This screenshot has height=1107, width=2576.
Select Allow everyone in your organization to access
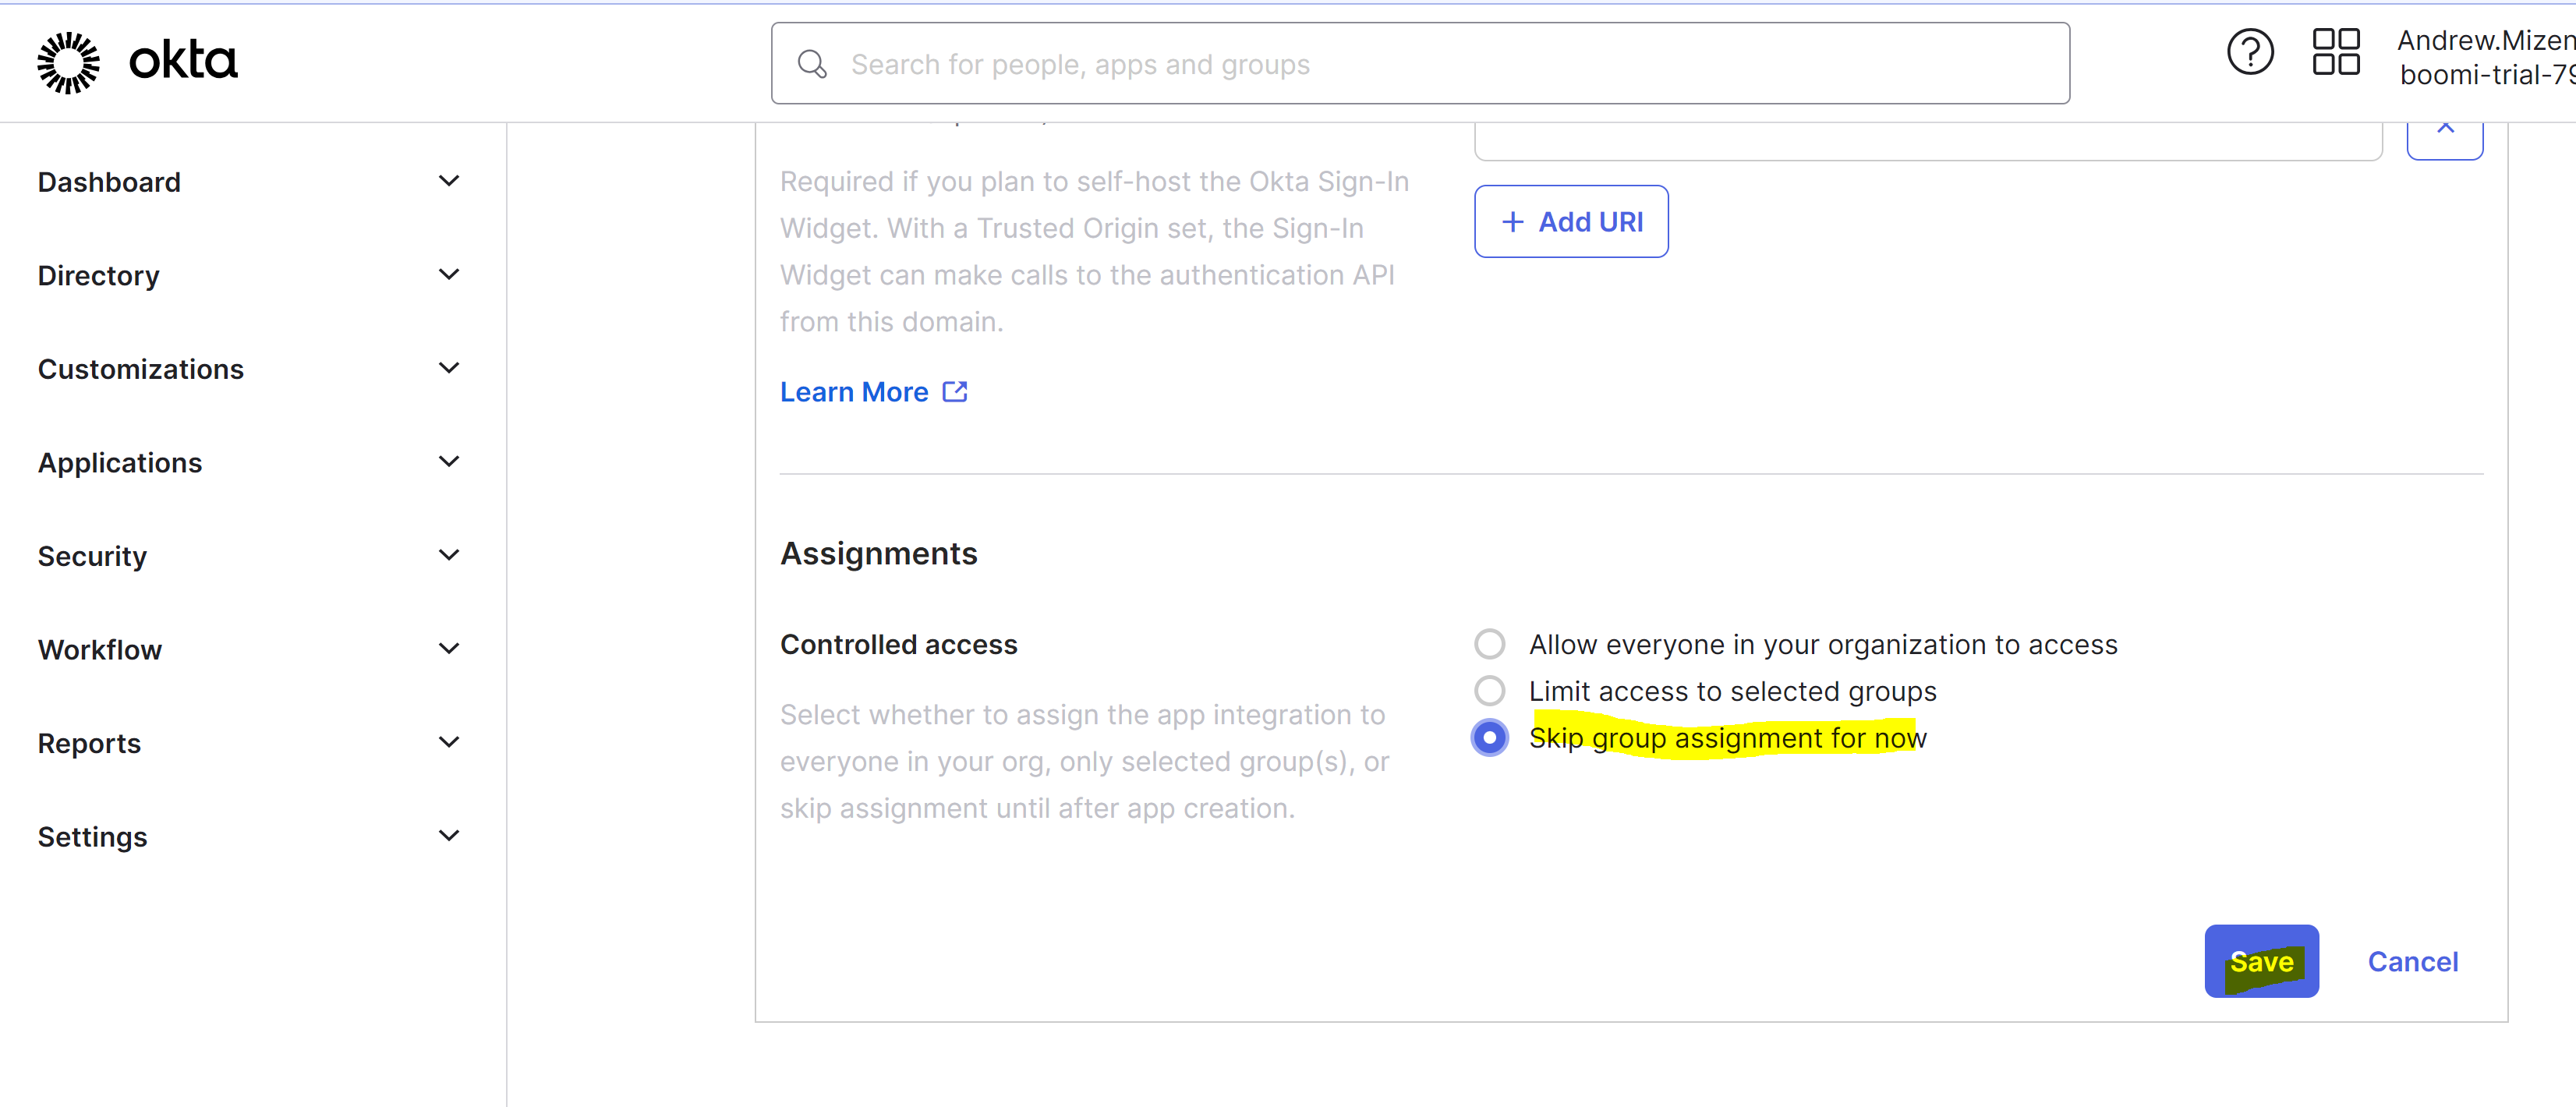coord(1489,643)
